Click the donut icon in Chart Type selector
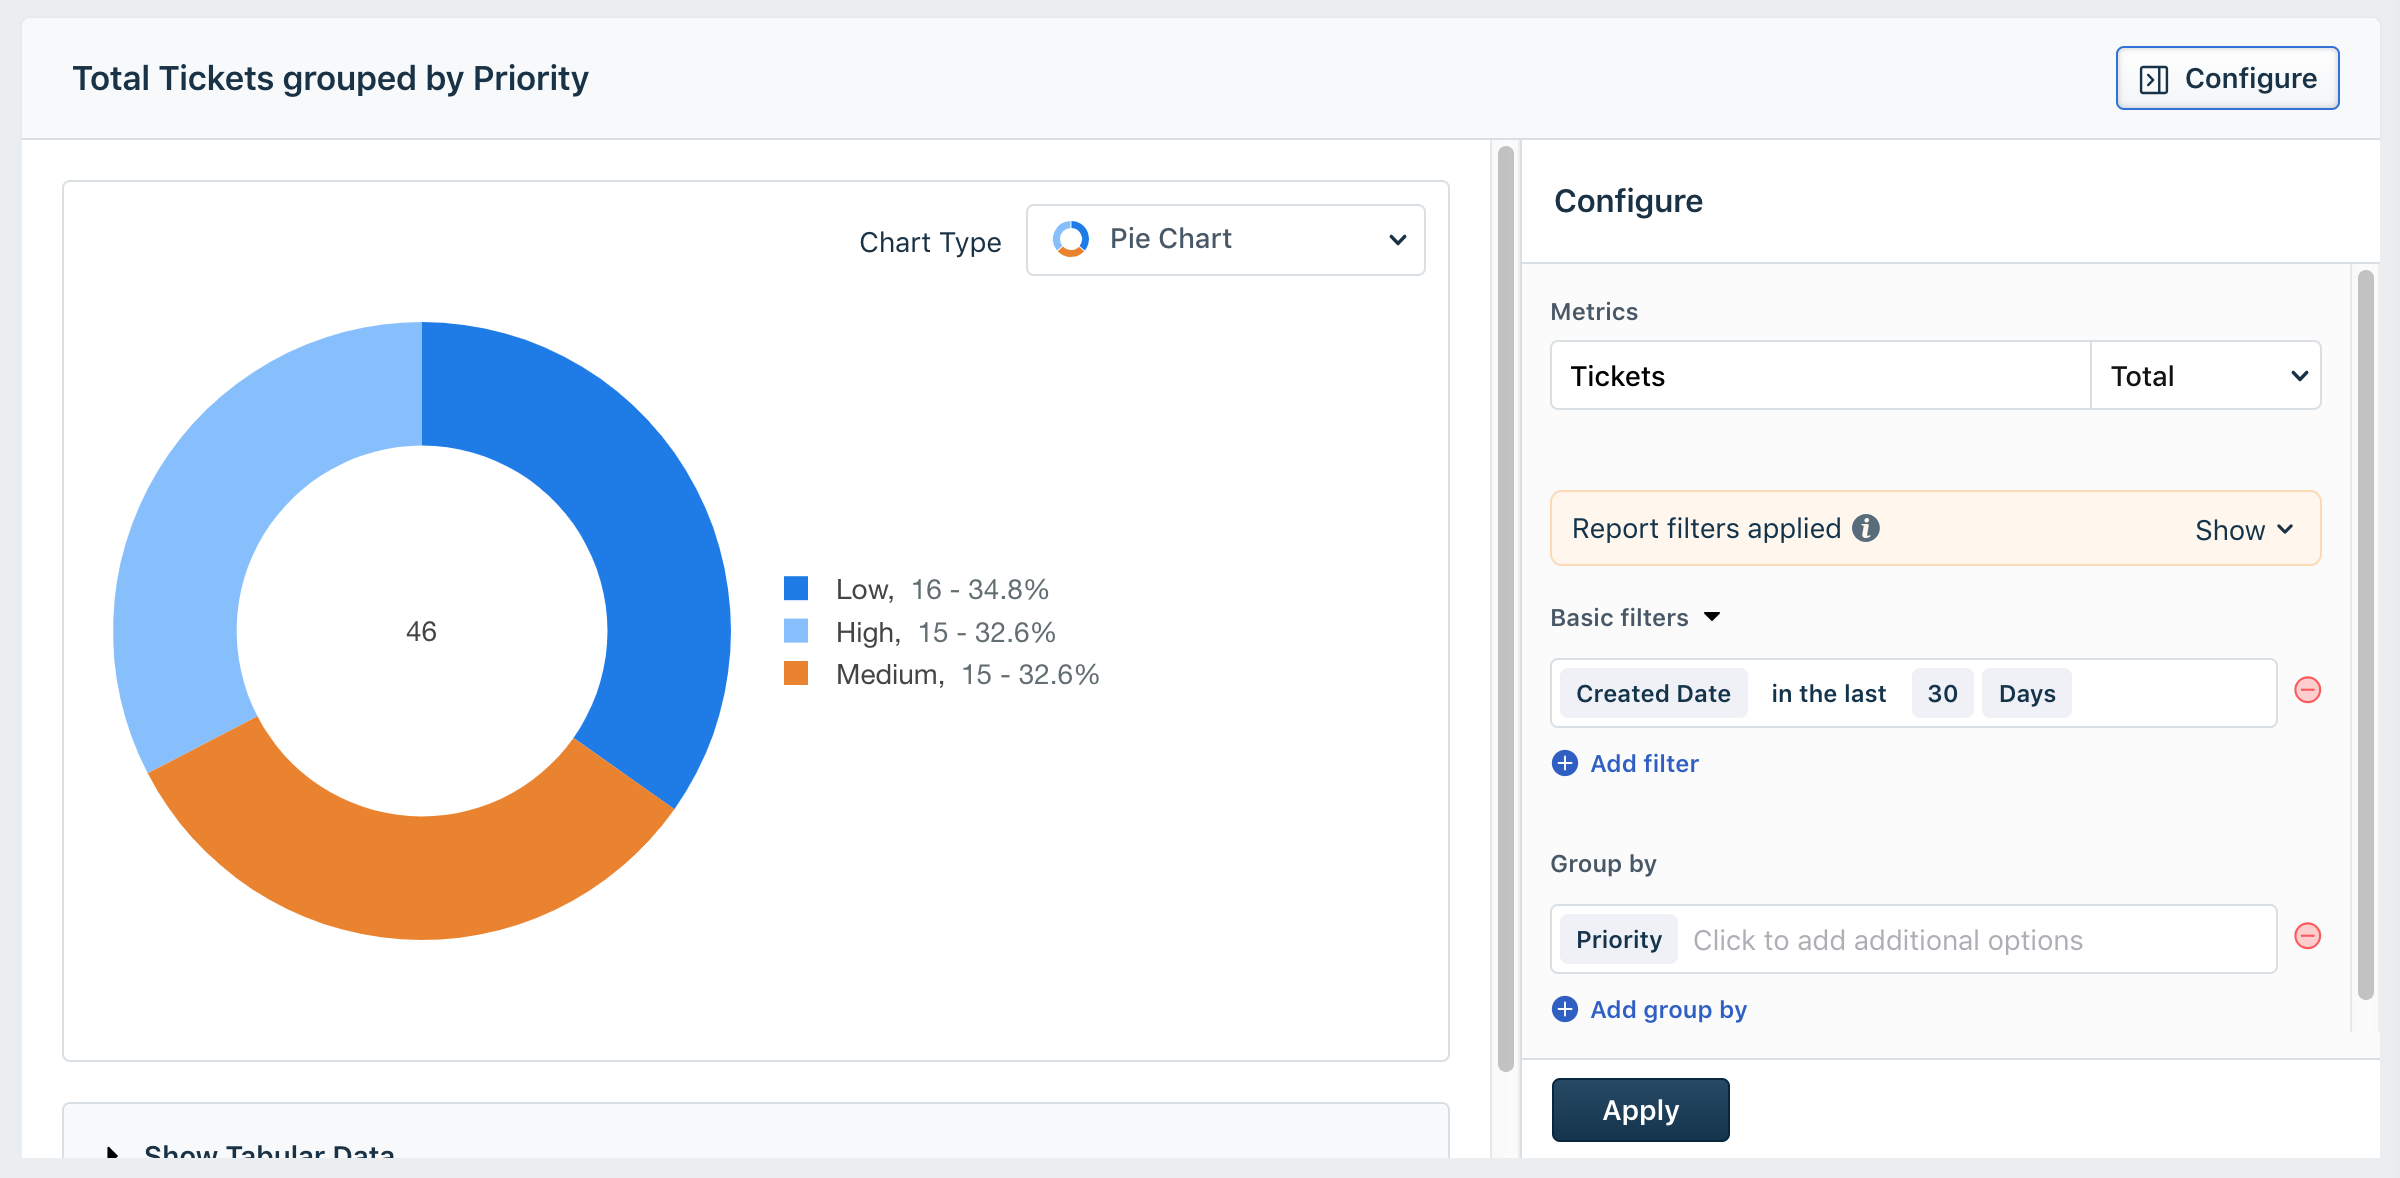This screenshot has width=2400, height=1178. 1070,239
